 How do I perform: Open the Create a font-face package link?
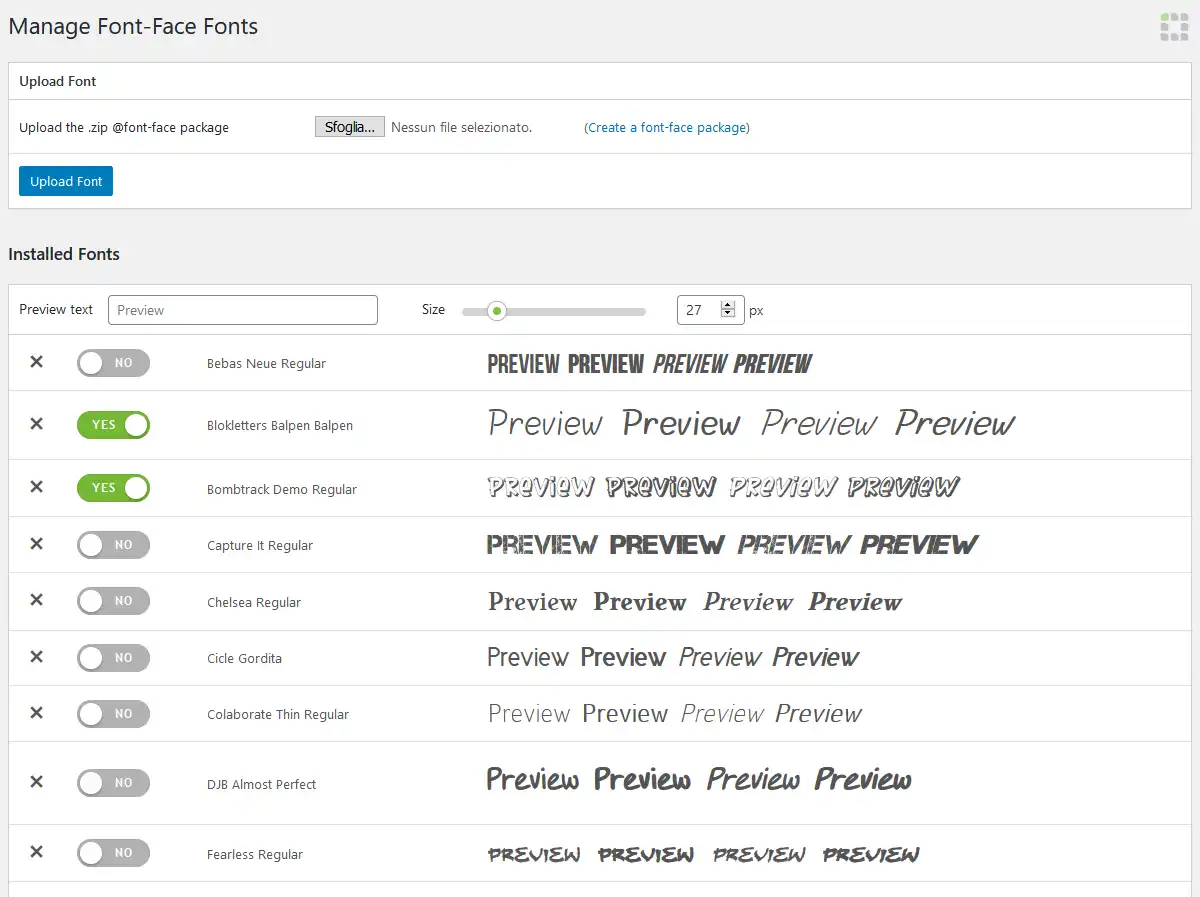(x=666, y=127)
